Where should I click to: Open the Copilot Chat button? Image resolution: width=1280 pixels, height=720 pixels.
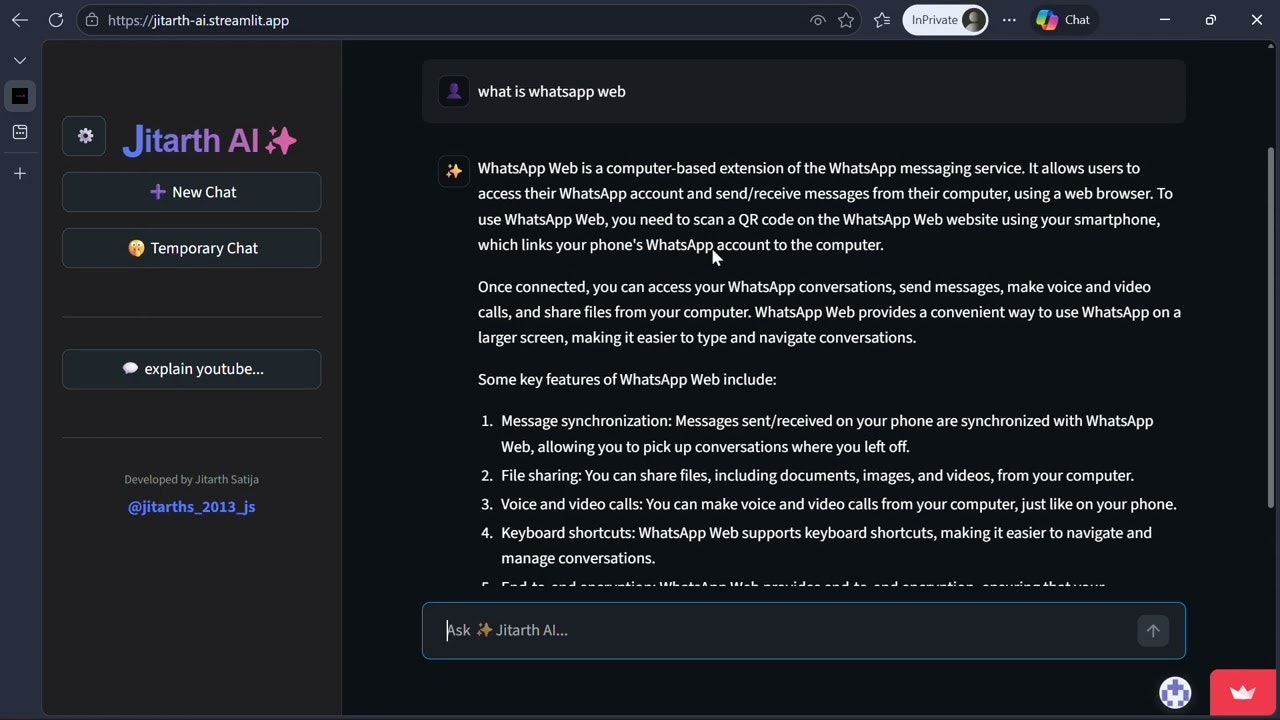(x=1063, y=20)
